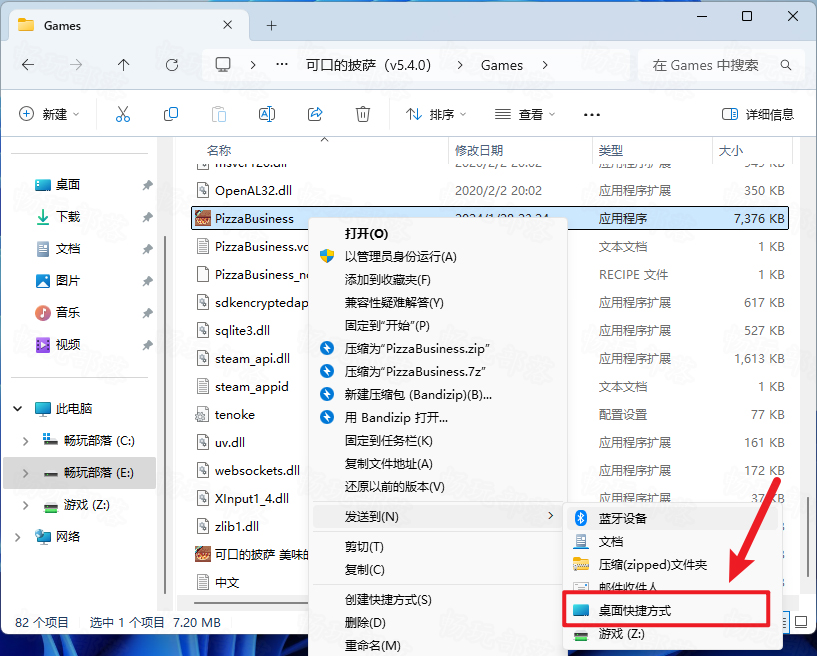Expand breadcrumb chevron after Games
The image size is (817, 656).
click(545, 65)
